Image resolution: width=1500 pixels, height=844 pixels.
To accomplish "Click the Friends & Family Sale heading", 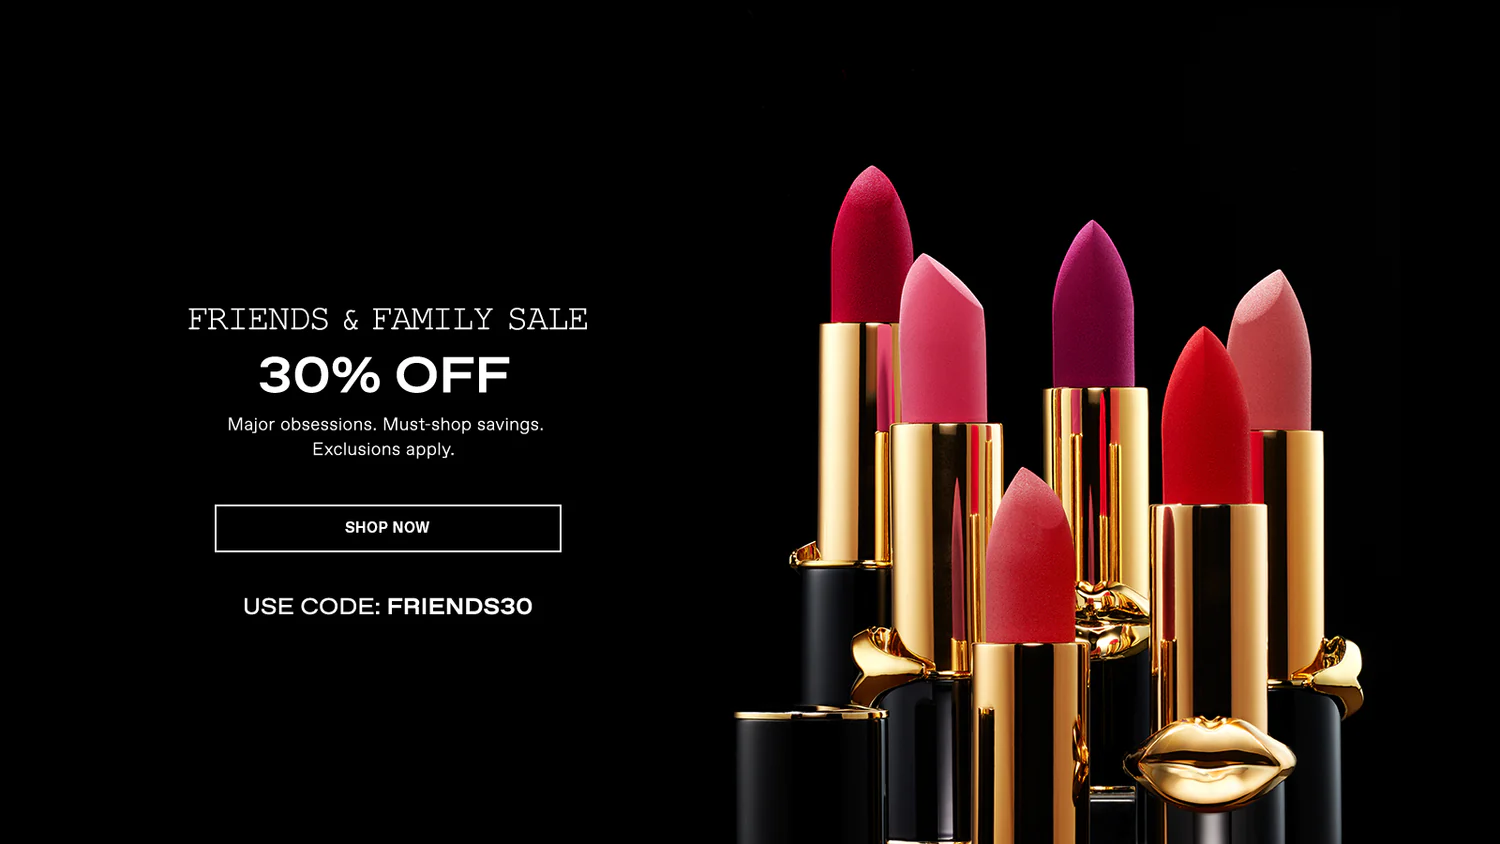I will (388, 319).
